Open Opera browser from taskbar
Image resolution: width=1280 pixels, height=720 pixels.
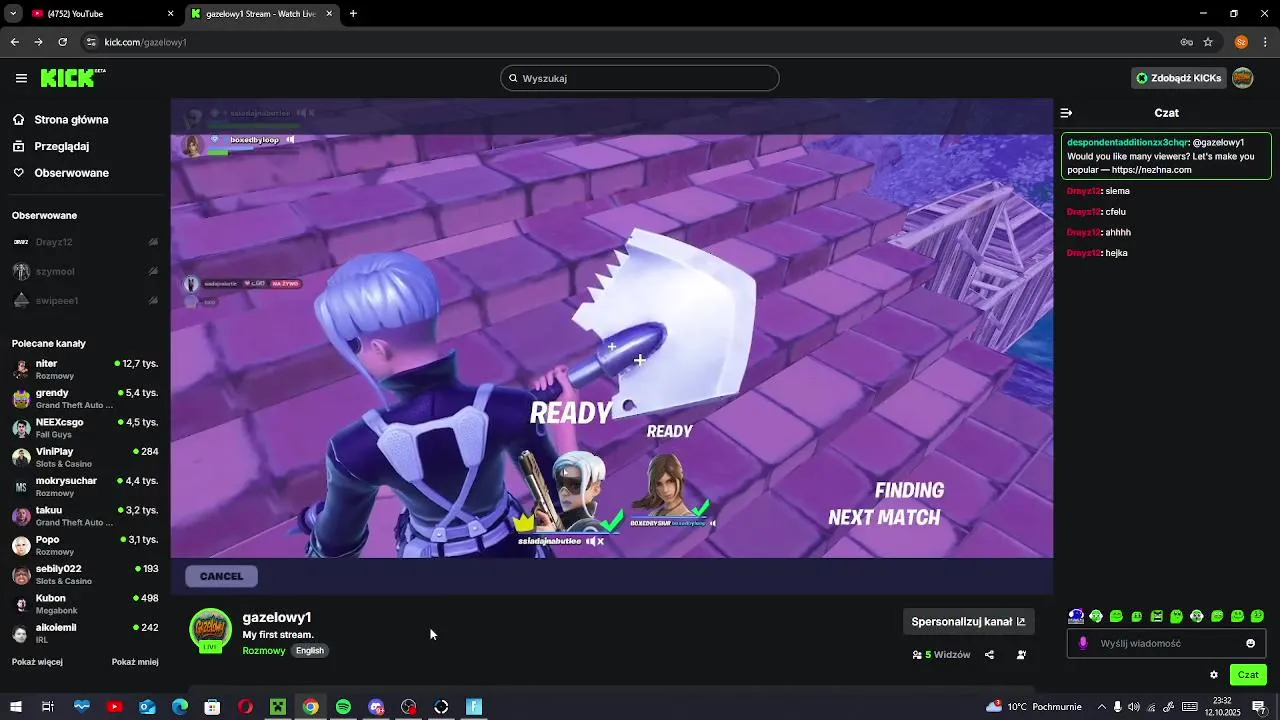tap(245, 707)
